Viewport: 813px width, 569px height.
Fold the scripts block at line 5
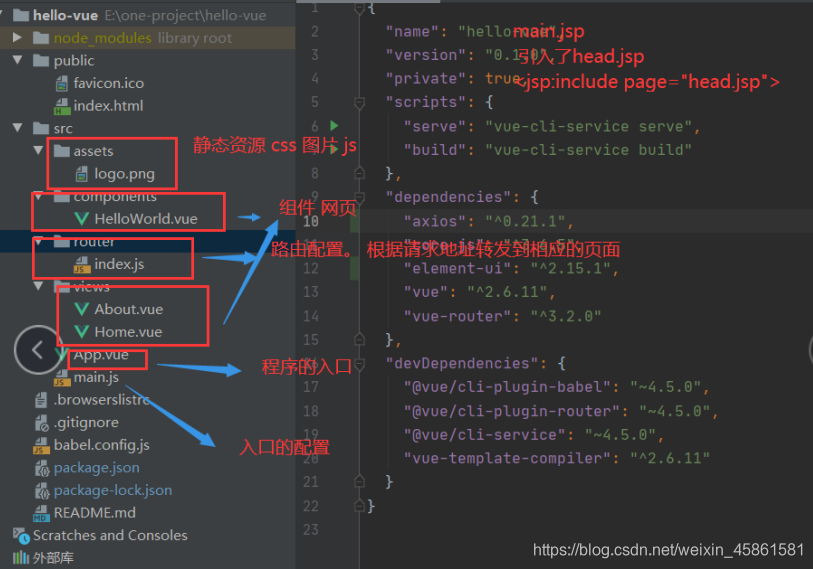(359, 103)
